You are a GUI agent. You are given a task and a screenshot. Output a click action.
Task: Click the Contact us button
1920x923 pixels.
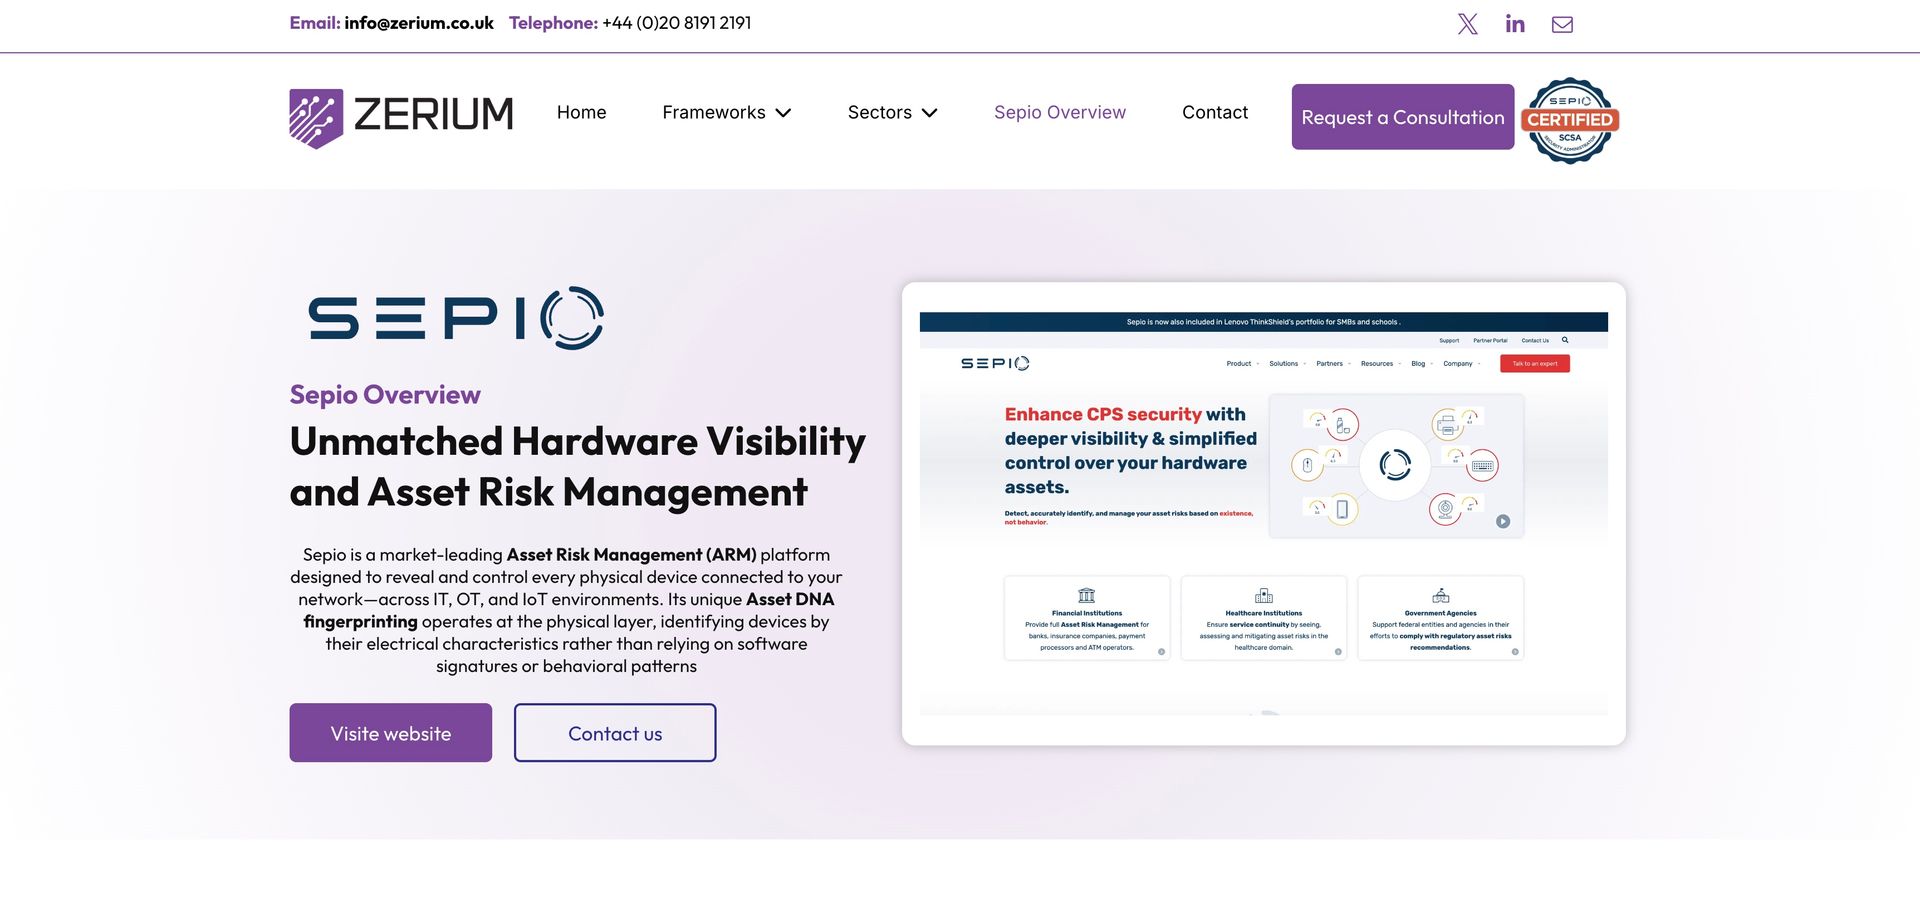(x=615, y=733)
